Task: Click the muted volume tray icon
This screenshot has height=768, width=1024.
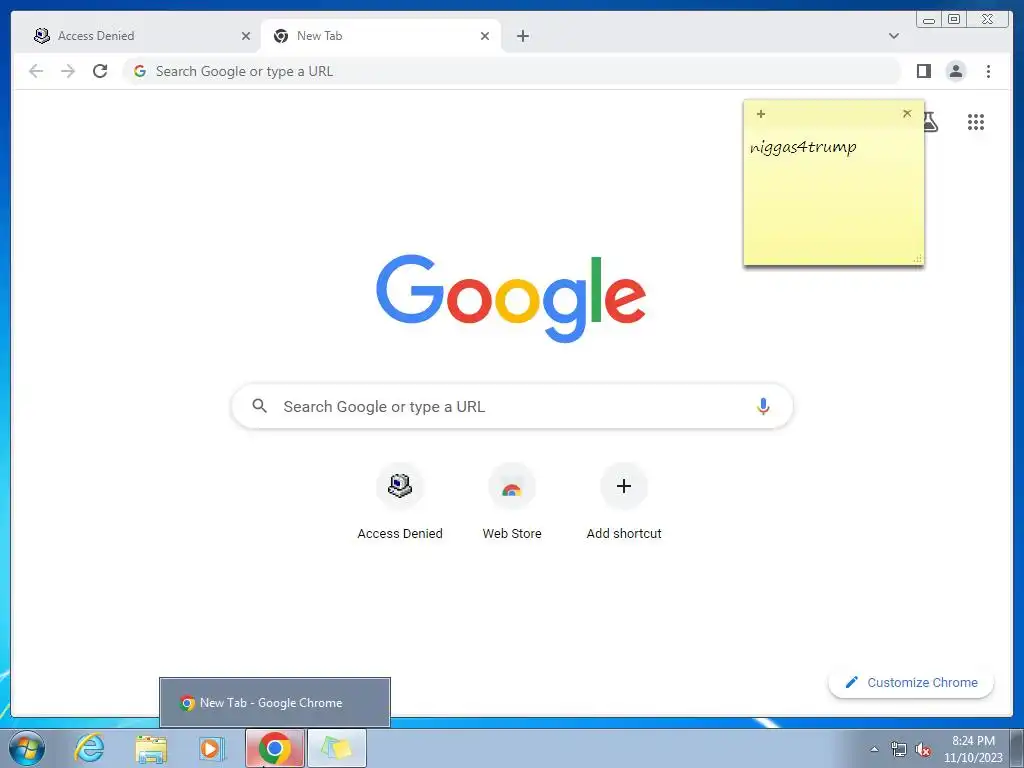Action: tap(923, 750)
